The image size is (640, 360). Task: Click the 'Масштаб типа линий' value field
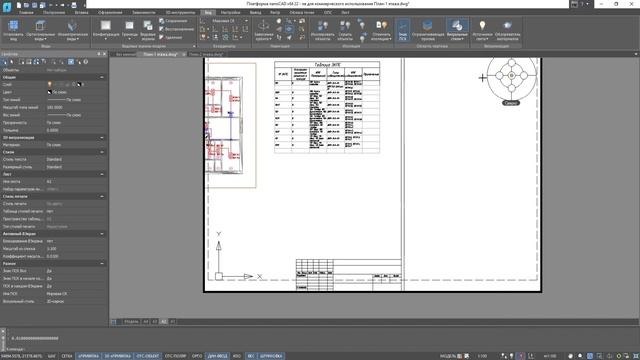click(x=76, y=107)
